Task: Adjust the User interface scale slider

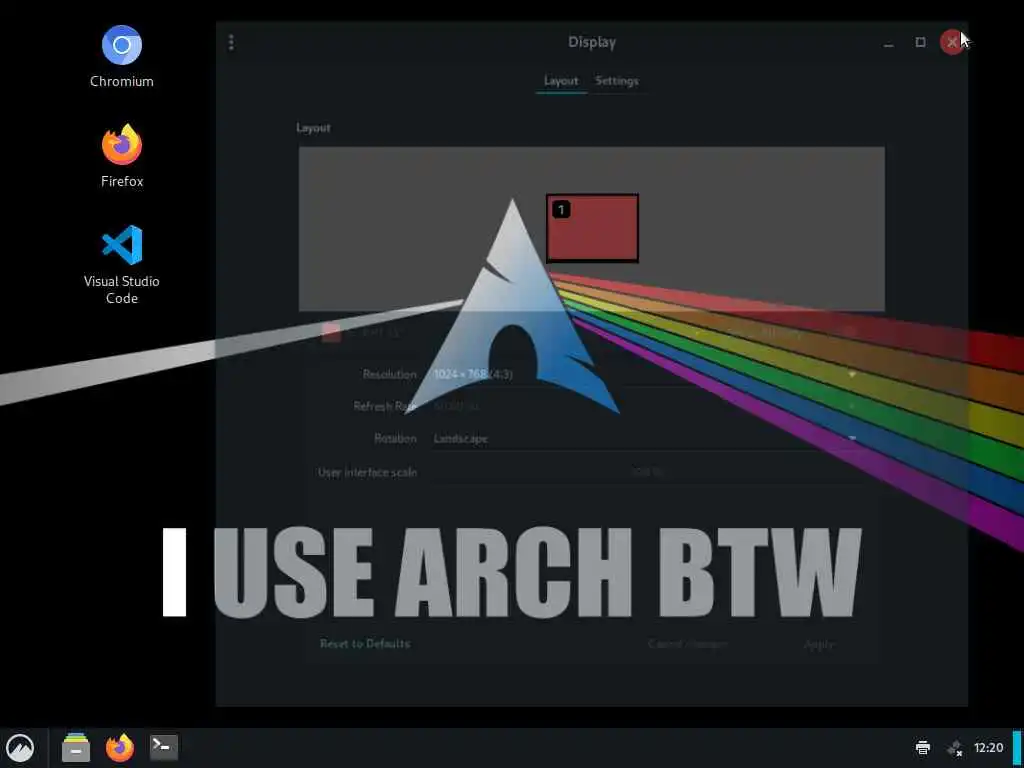Action: 645,472
